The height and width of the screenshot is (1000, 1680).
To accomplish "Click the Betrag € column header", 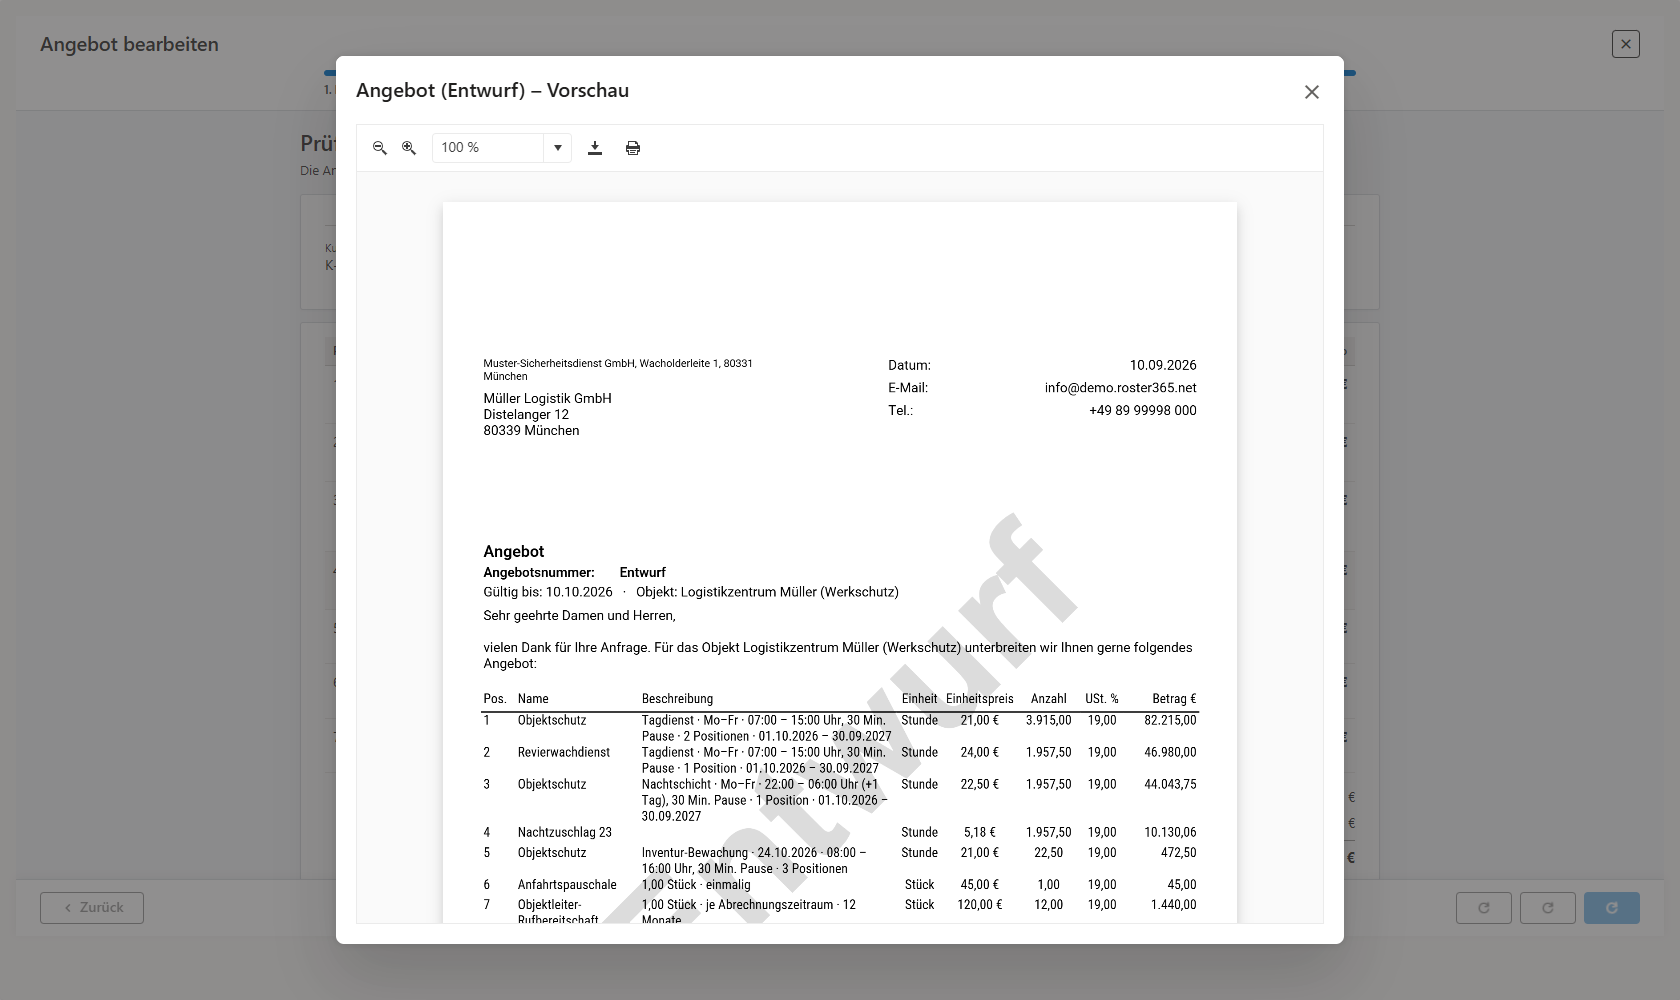I will point(1174,699).
